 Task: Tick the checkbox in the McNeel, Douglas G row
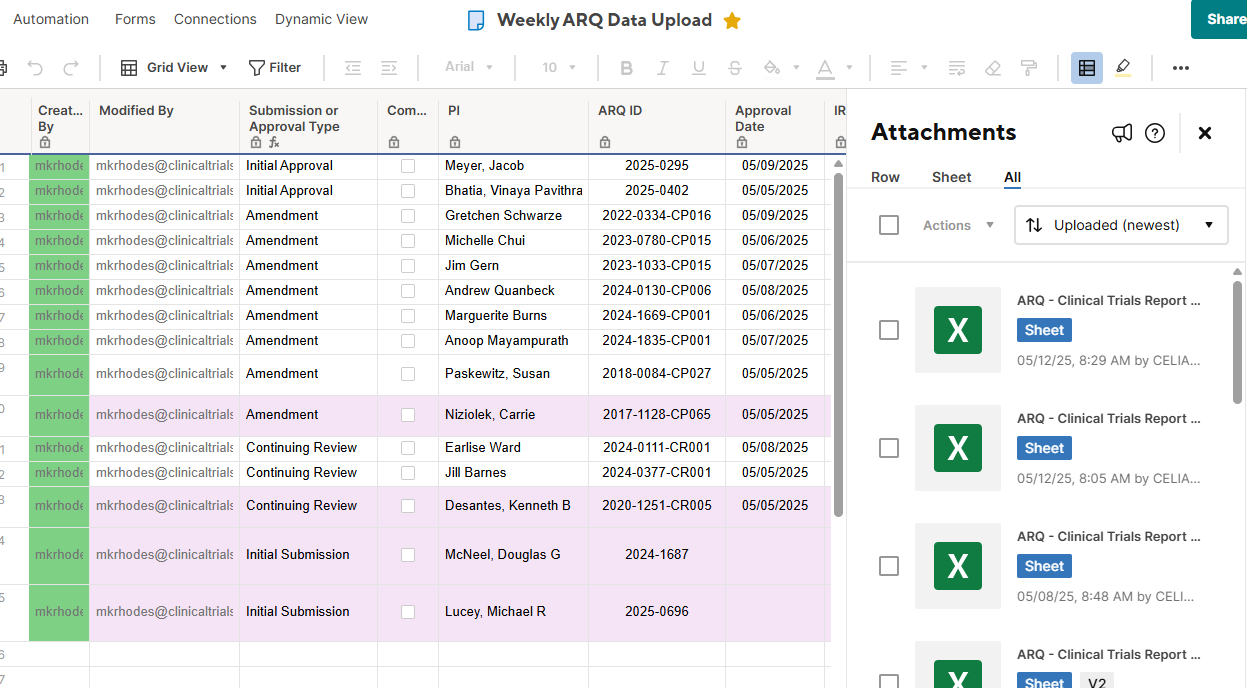[x=408, y=555]
